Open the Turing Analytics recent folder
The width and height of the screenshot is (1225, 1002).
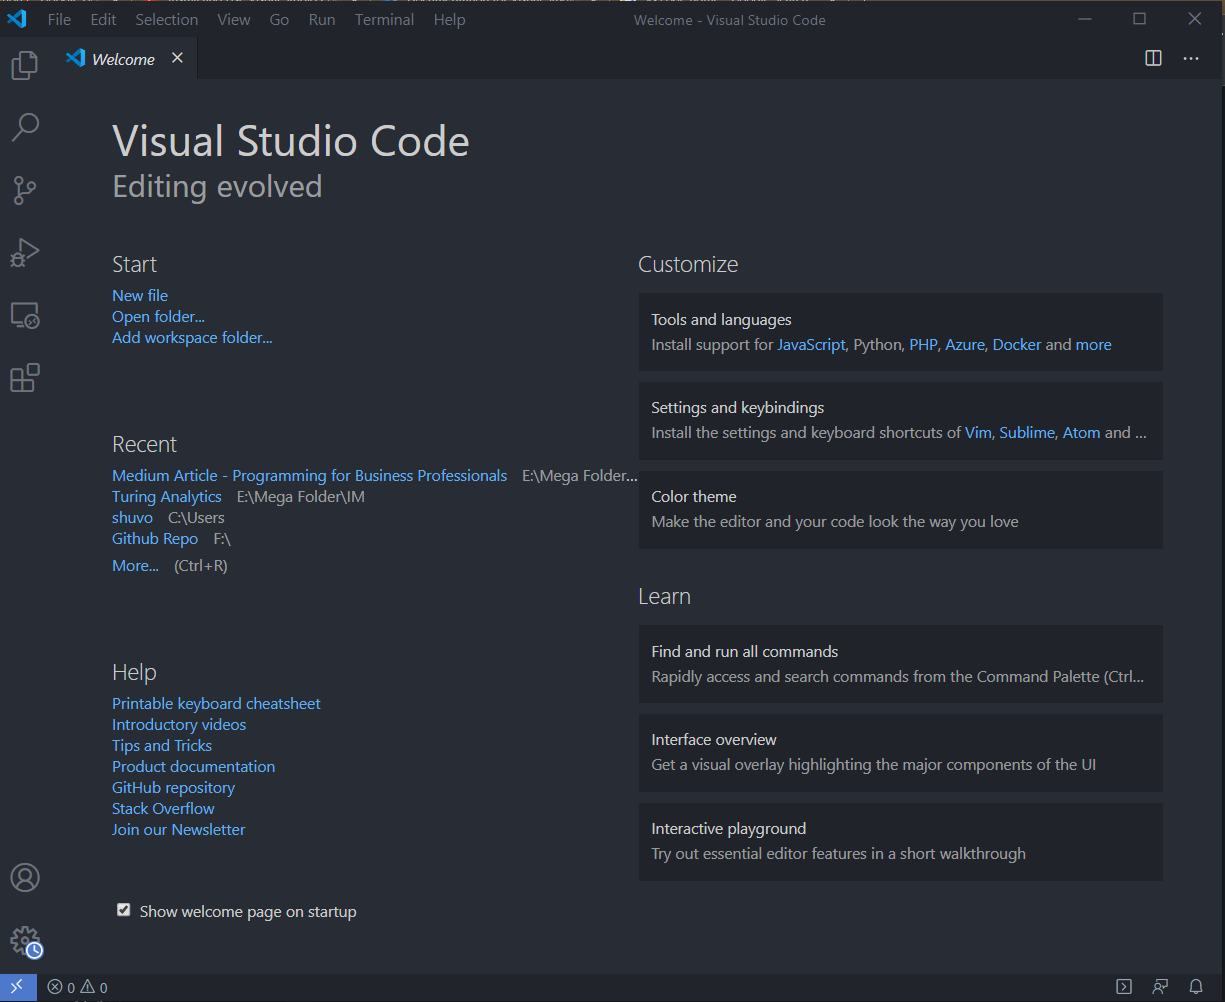click(x=166, y=496)
